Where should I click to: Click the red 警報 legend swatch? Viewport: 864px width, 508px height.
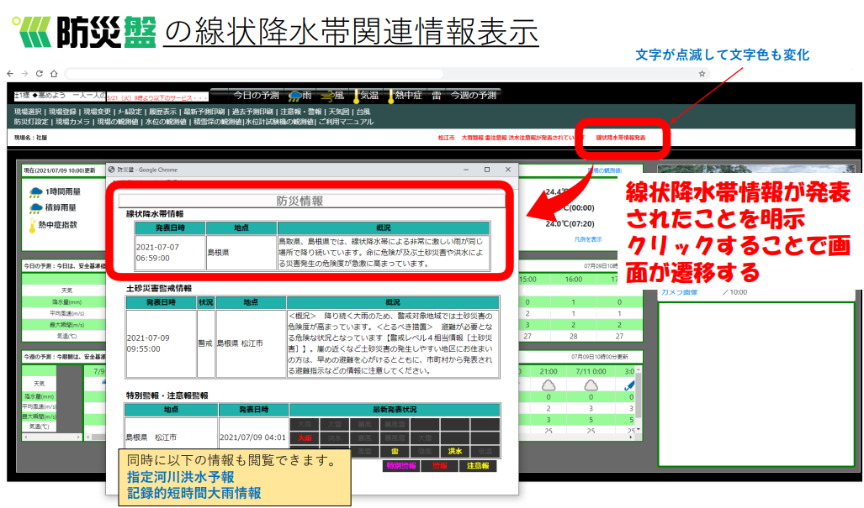coord(439,466)
